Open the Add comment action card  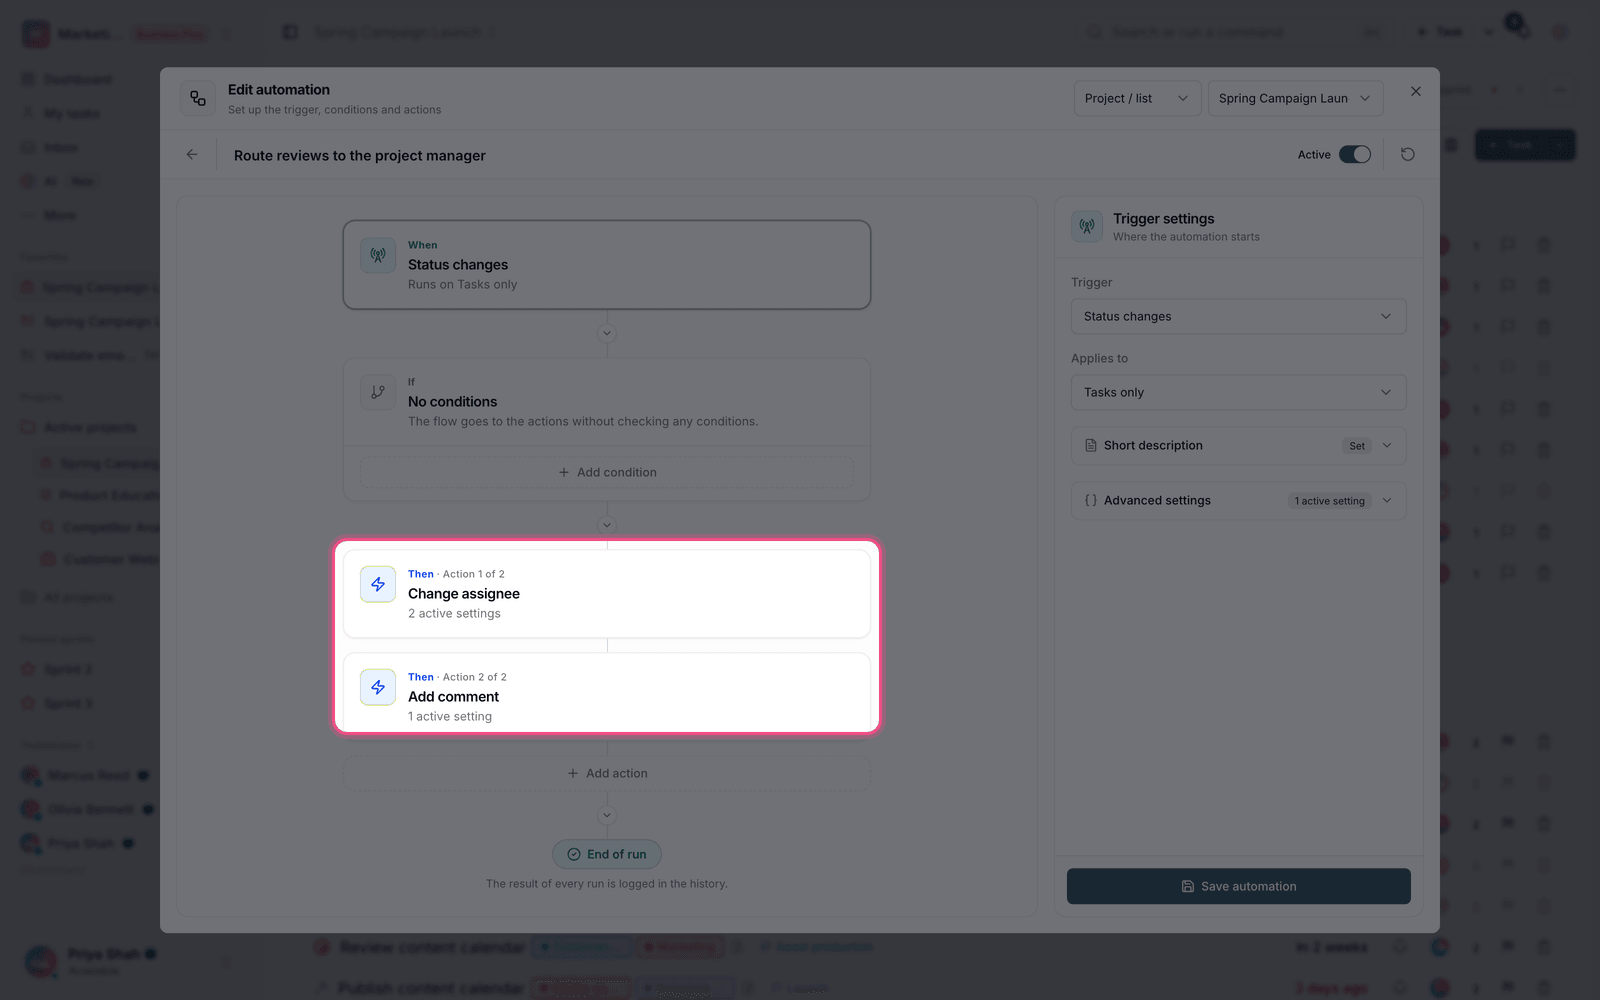(607, 693)
